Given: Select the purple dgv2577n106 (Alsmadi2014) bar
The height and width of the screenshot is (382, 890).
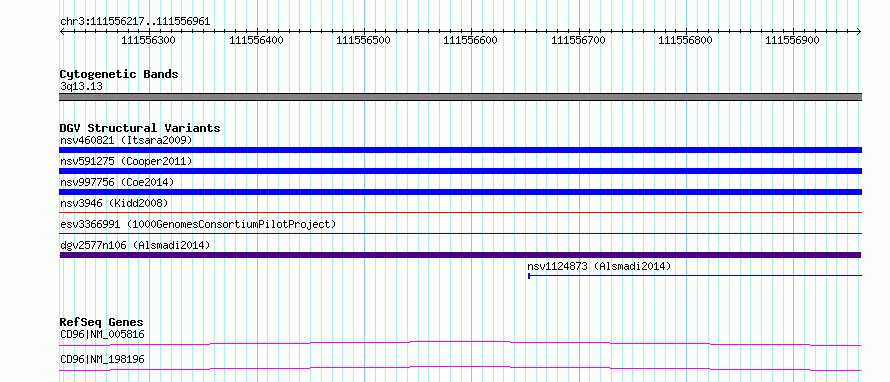Looking at the screenshot, I should tap(460, 255).
